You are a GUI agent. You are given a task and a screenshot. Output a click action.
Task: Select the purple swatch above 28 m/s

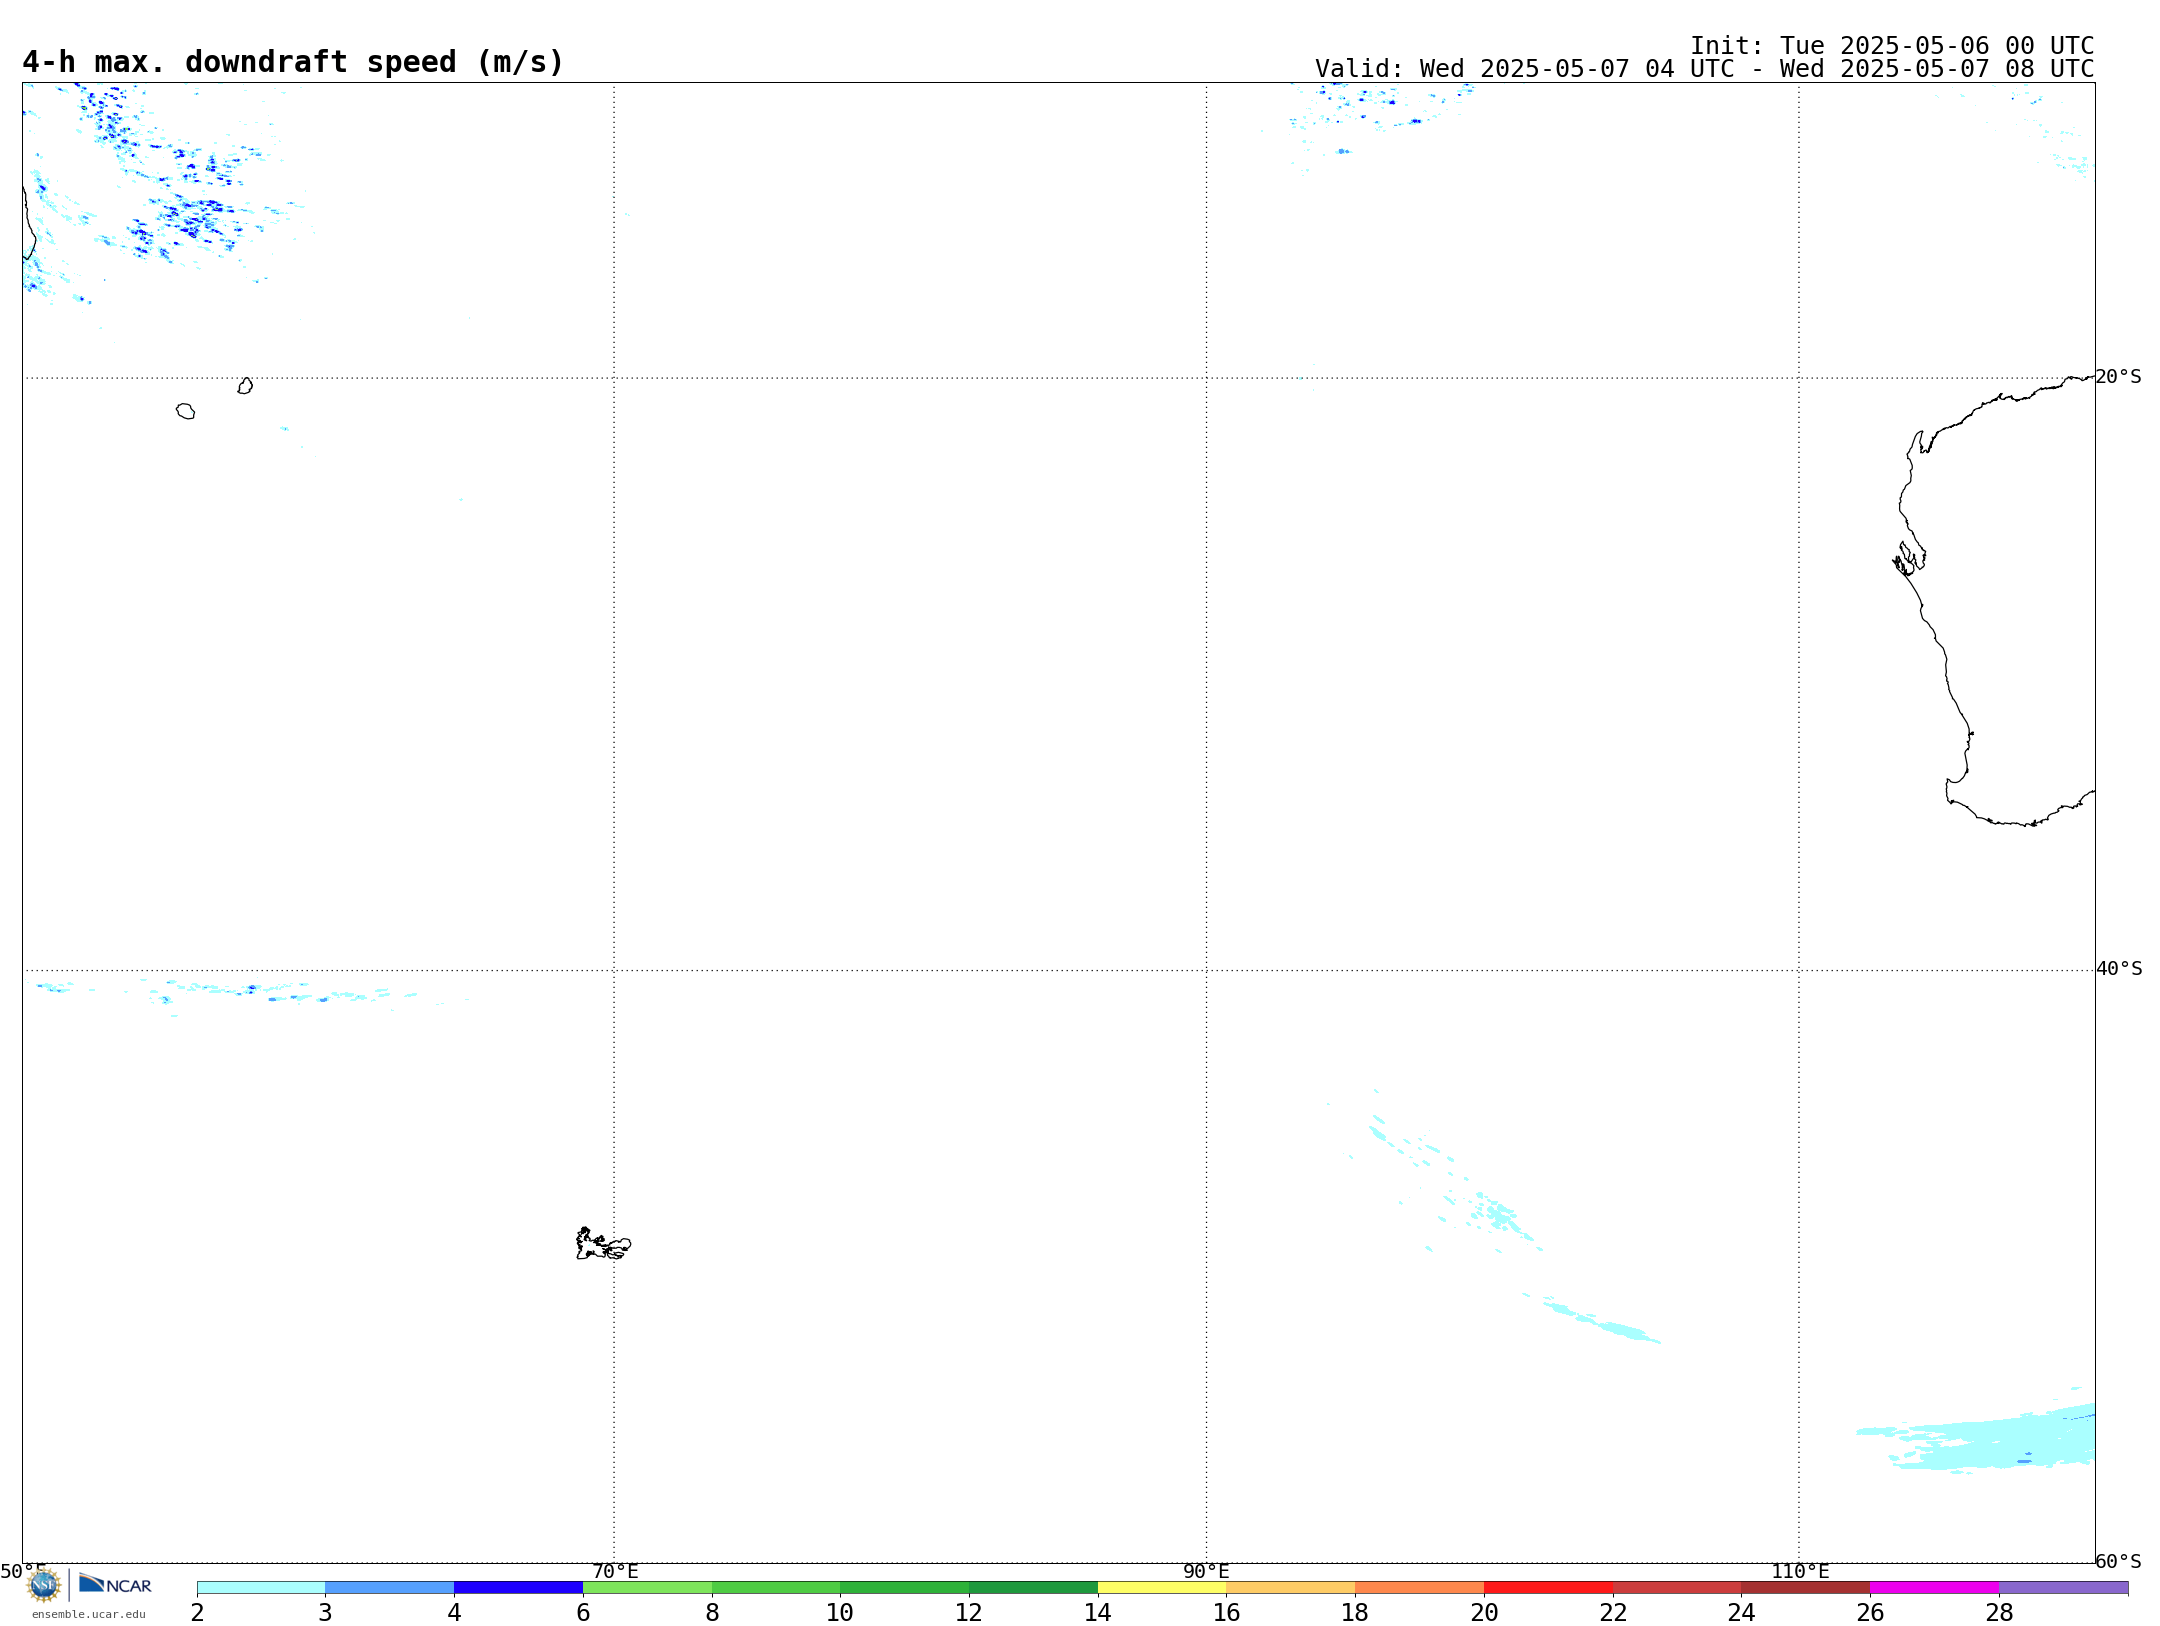[2063, 1587]
